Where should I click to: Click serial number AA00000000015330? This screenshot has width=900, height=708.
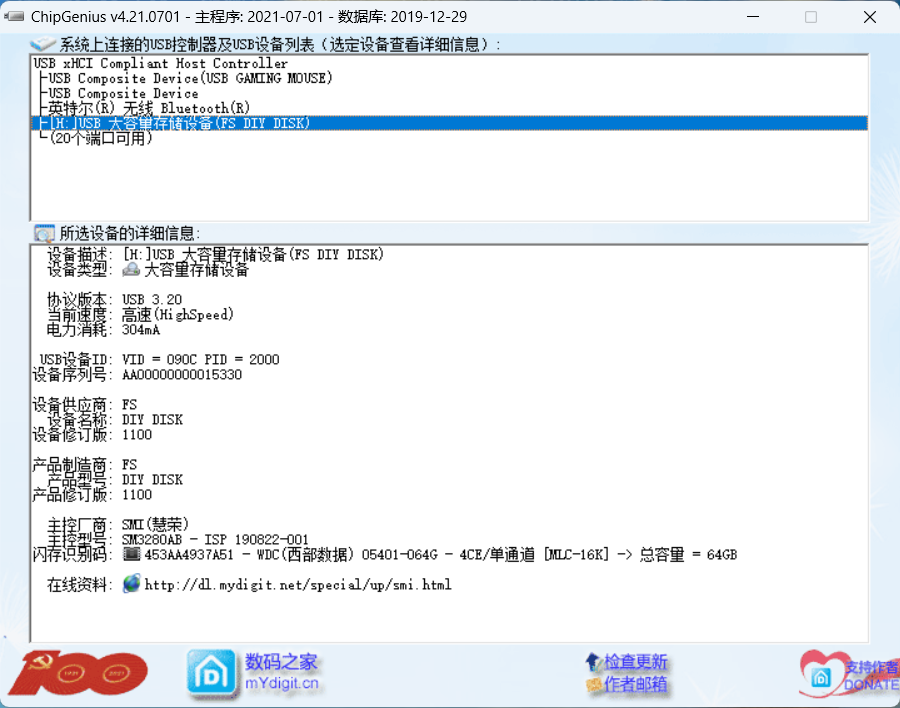coord(182,374)
